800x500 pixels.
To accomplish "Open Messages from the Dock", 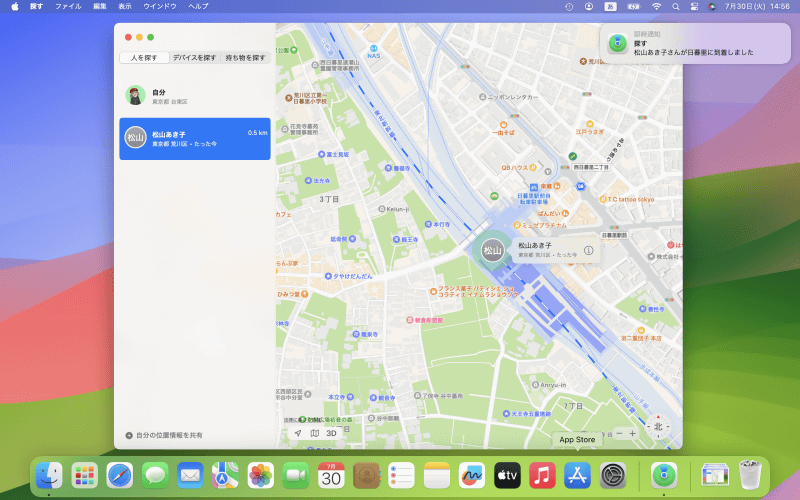I will (155, 476).
